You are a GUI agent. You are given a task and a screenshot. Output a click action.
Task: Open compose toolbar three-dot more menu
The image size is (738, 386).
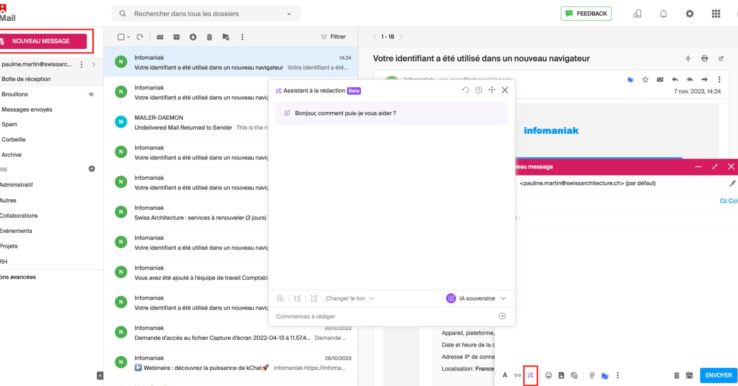tap(618, 375)
